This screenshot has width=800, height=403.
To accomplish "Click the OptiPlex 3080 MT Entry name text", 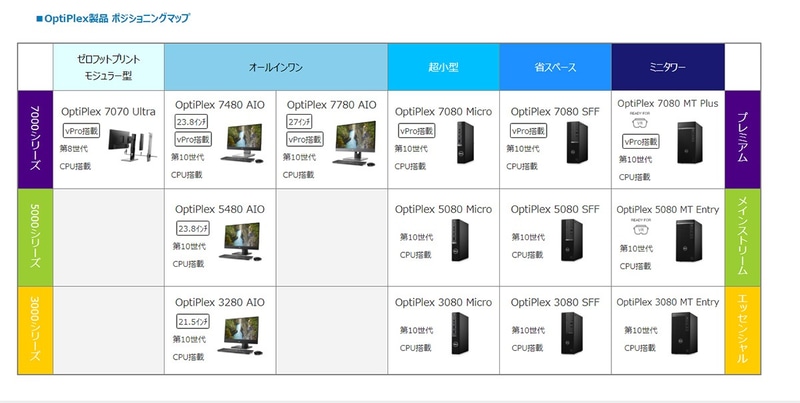I will [x=668, y=302].
